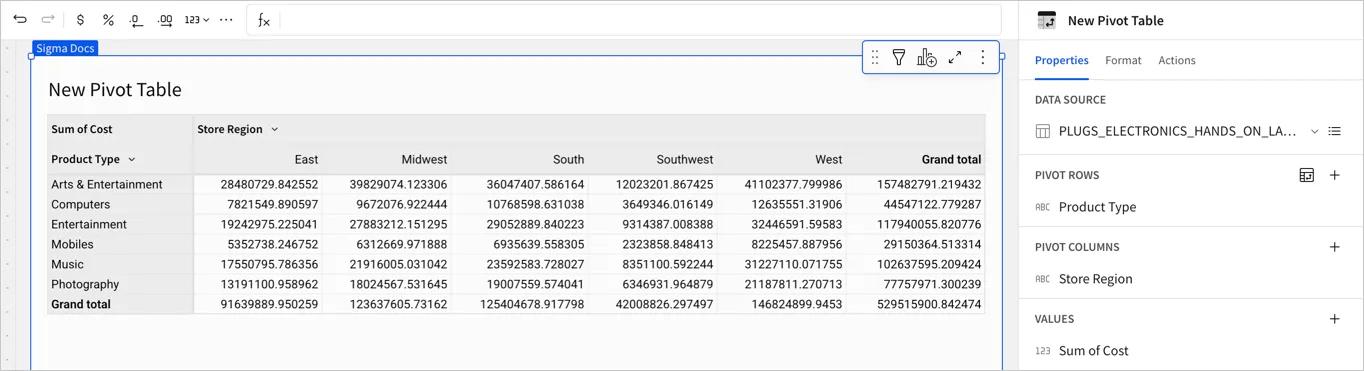Add a new pivot row

point(1335,175)
